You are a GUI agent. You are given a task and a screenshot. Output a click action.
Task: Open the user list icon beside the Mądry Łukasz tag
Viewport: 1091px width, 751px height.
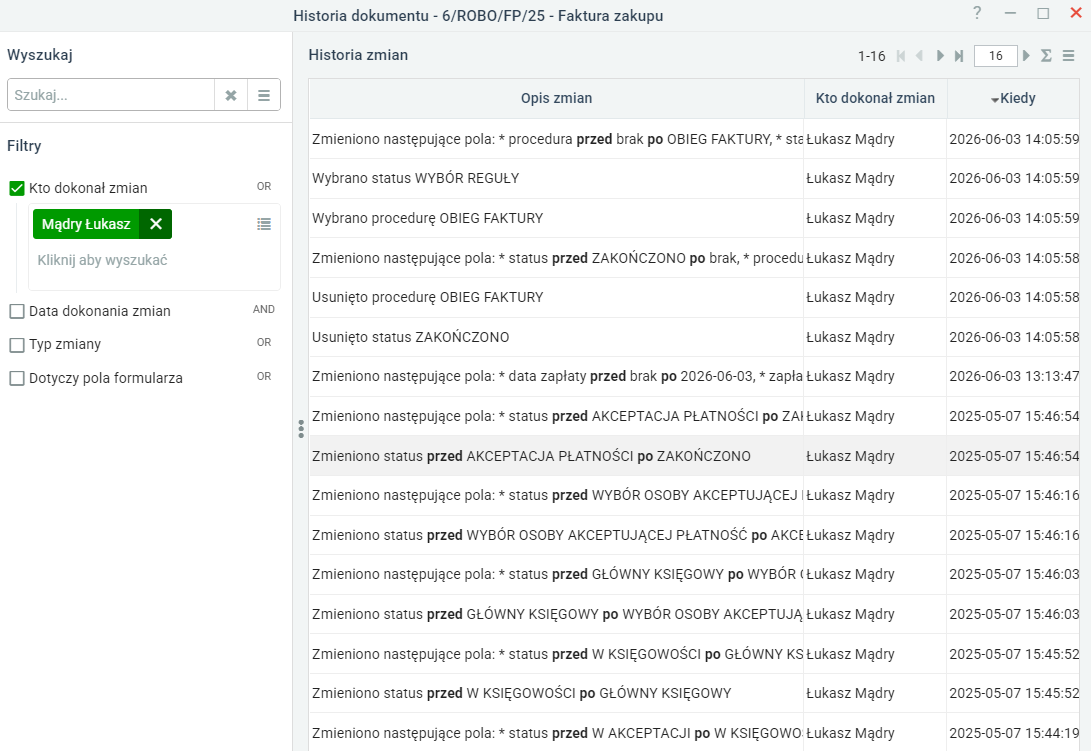tap(264, 224)
